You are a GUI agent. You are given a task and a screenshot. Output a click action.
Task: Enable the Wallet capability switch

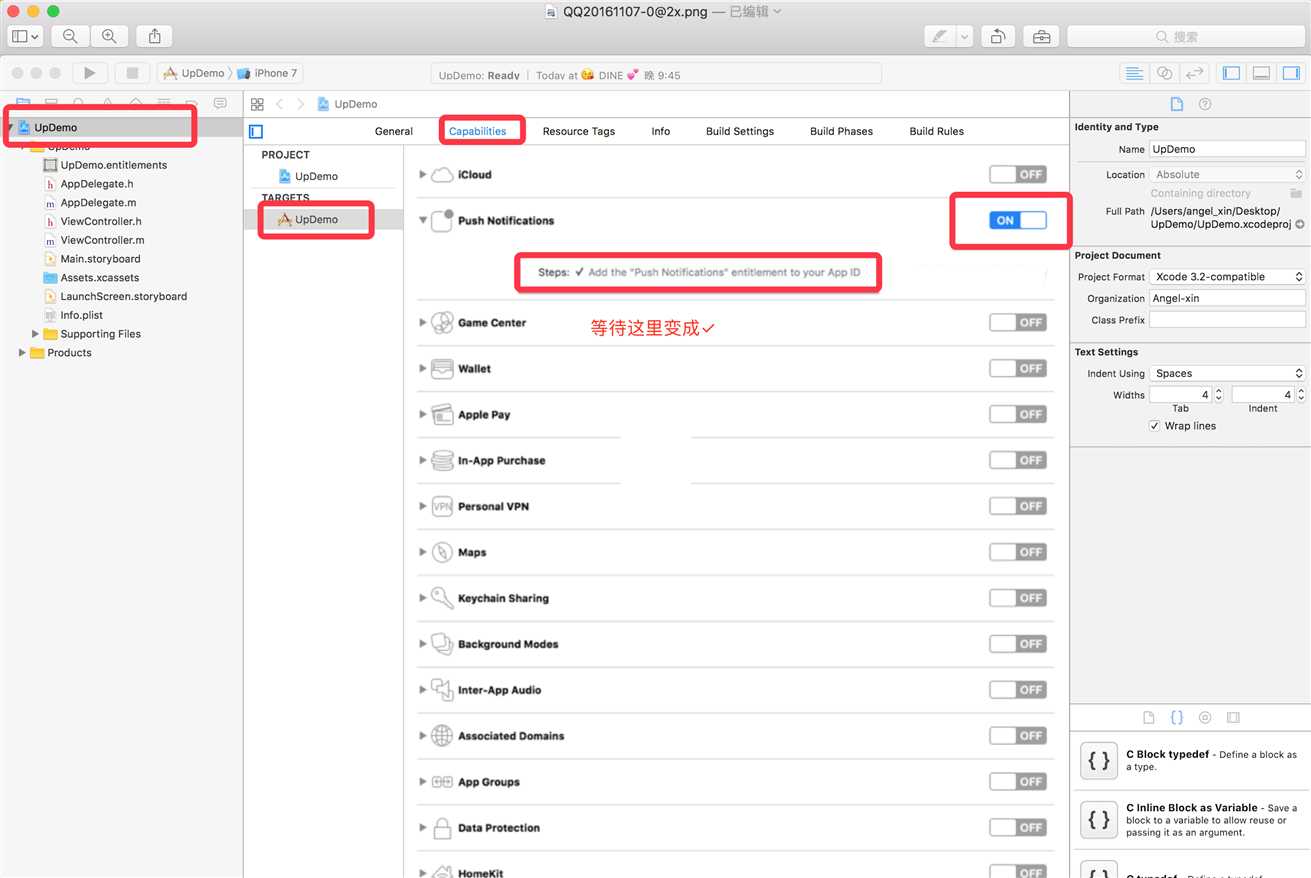click(x=1018, y=368)
